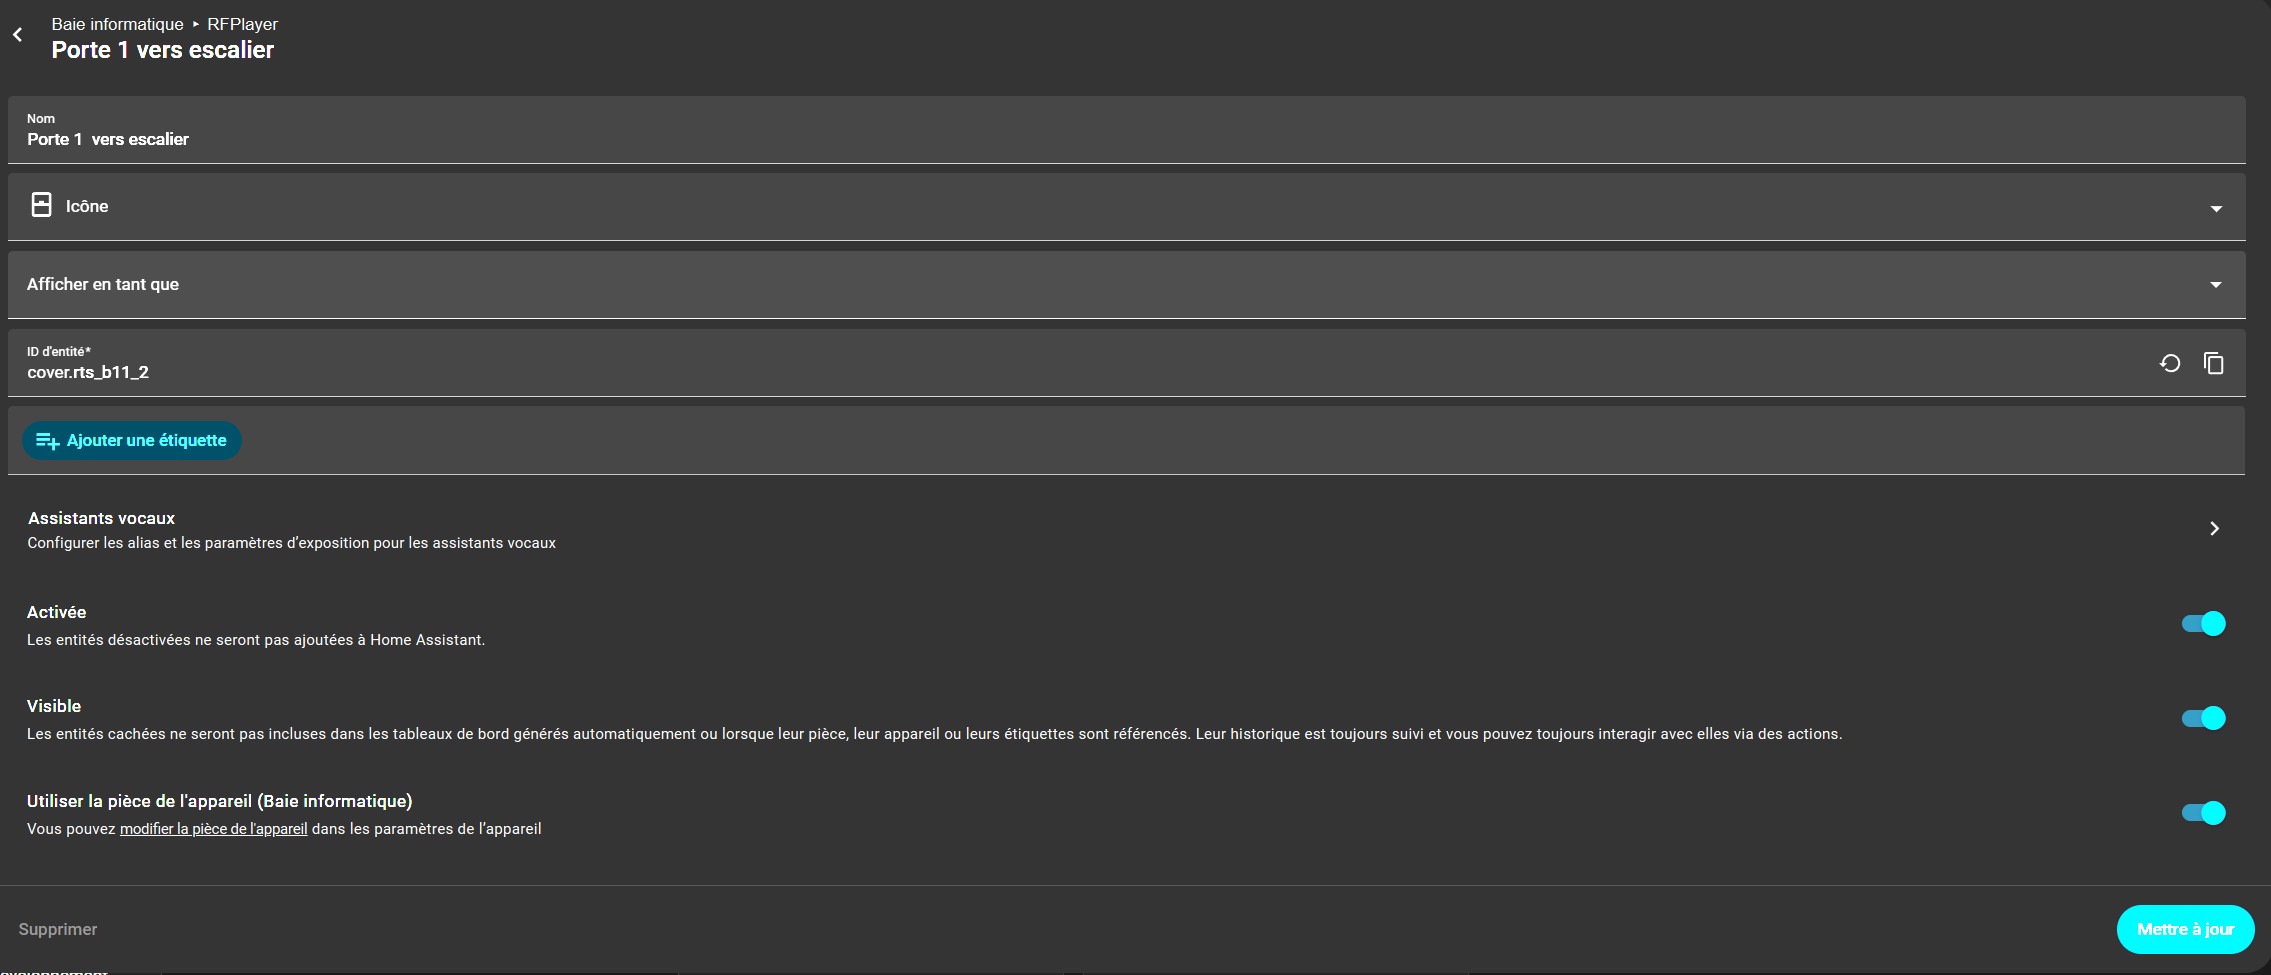This screenshot has width=2271, height=975.
Task: Copy the entity ID to clipboard
Action: 2213,363
